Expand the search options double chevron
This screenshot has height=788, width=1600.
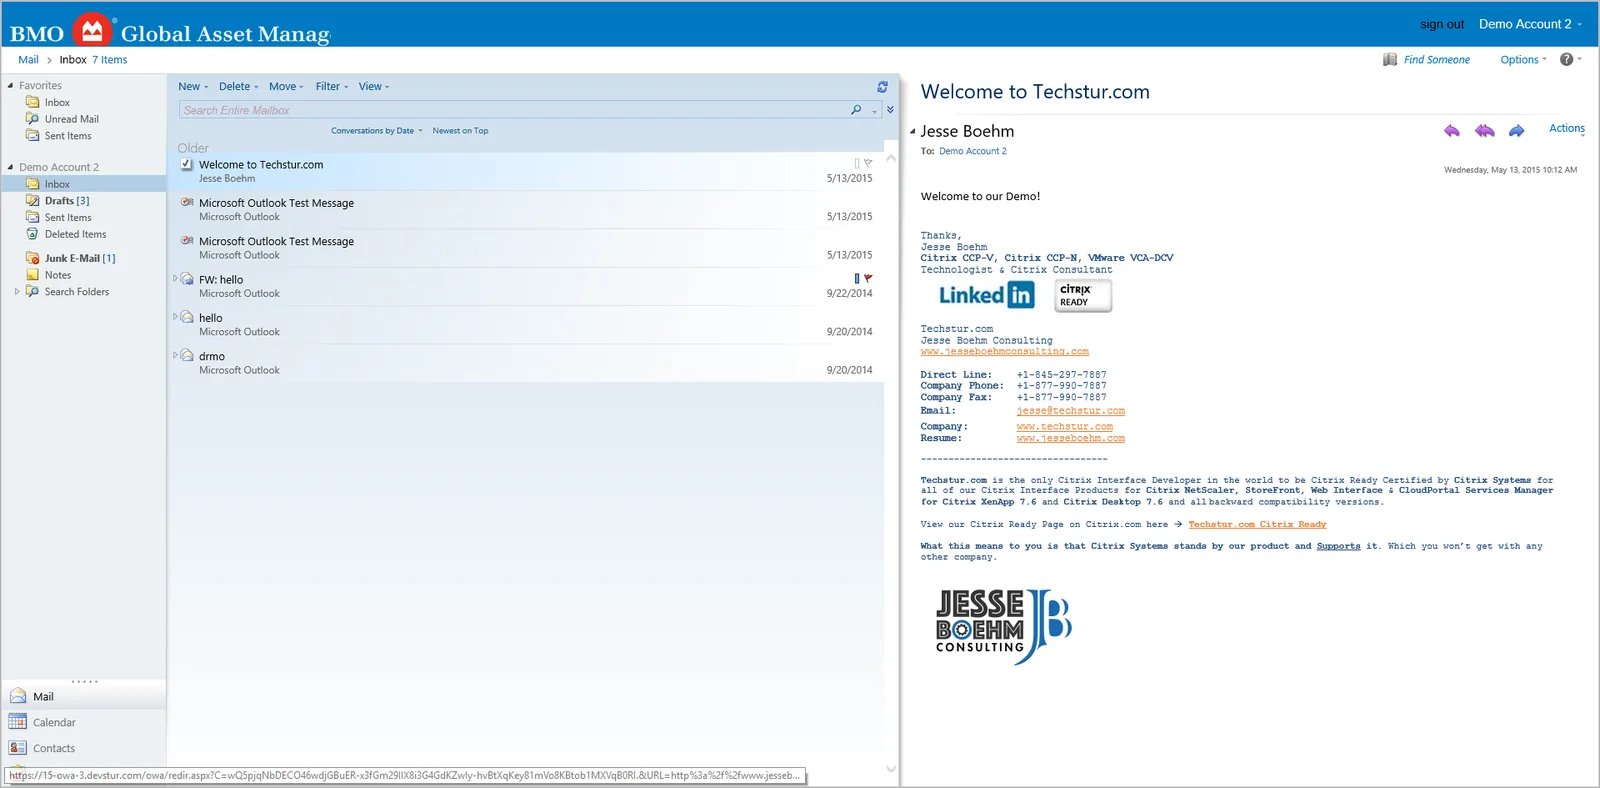pyautogui.click(x=890, y=110)
